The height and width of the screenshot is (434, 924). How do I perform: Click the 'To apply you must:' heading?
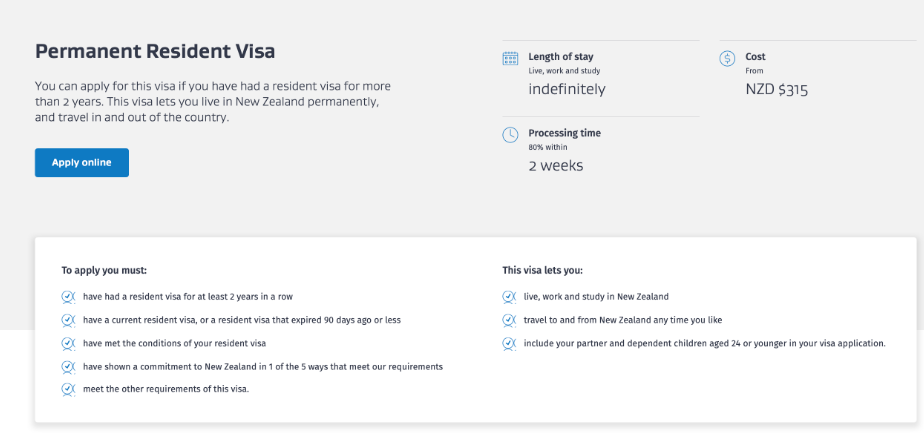(104, 270)
